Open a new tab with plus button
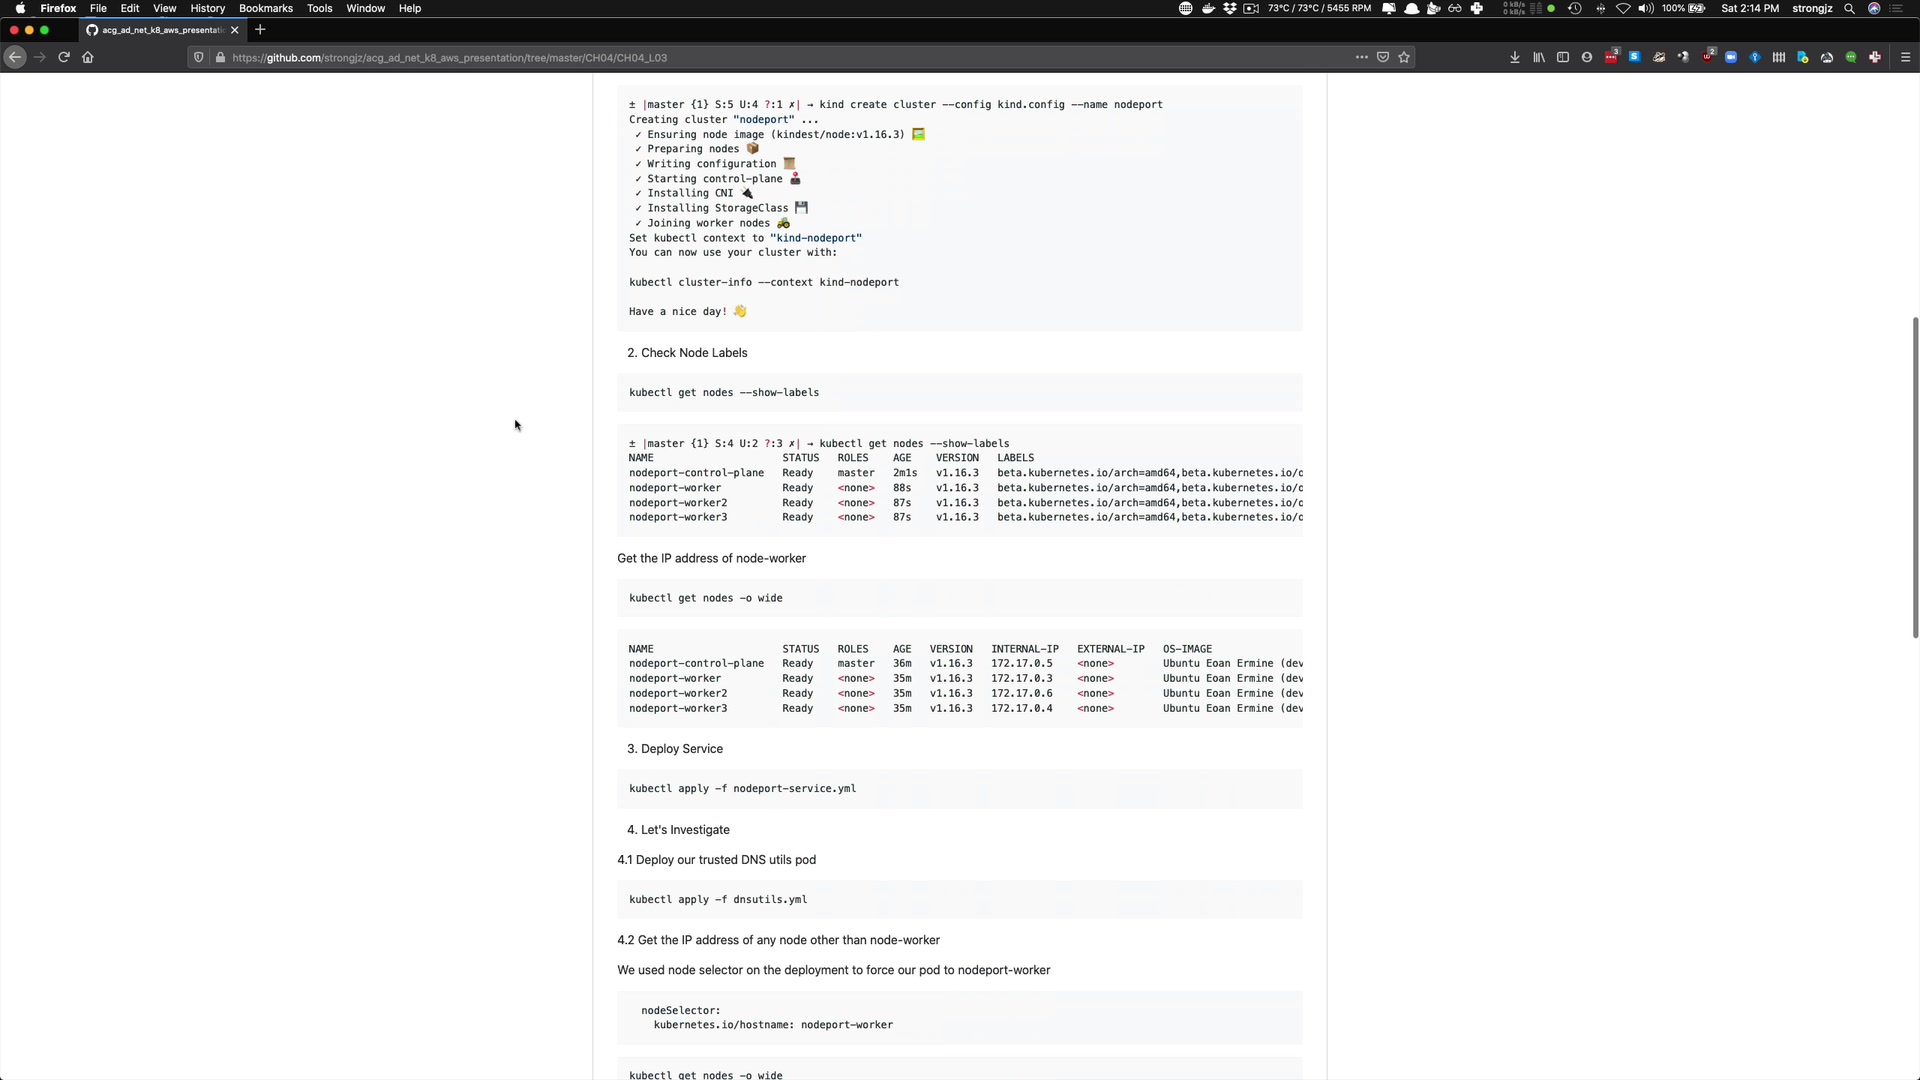The height and width of the screenshot is (1080, 1920). click(260, 30)
